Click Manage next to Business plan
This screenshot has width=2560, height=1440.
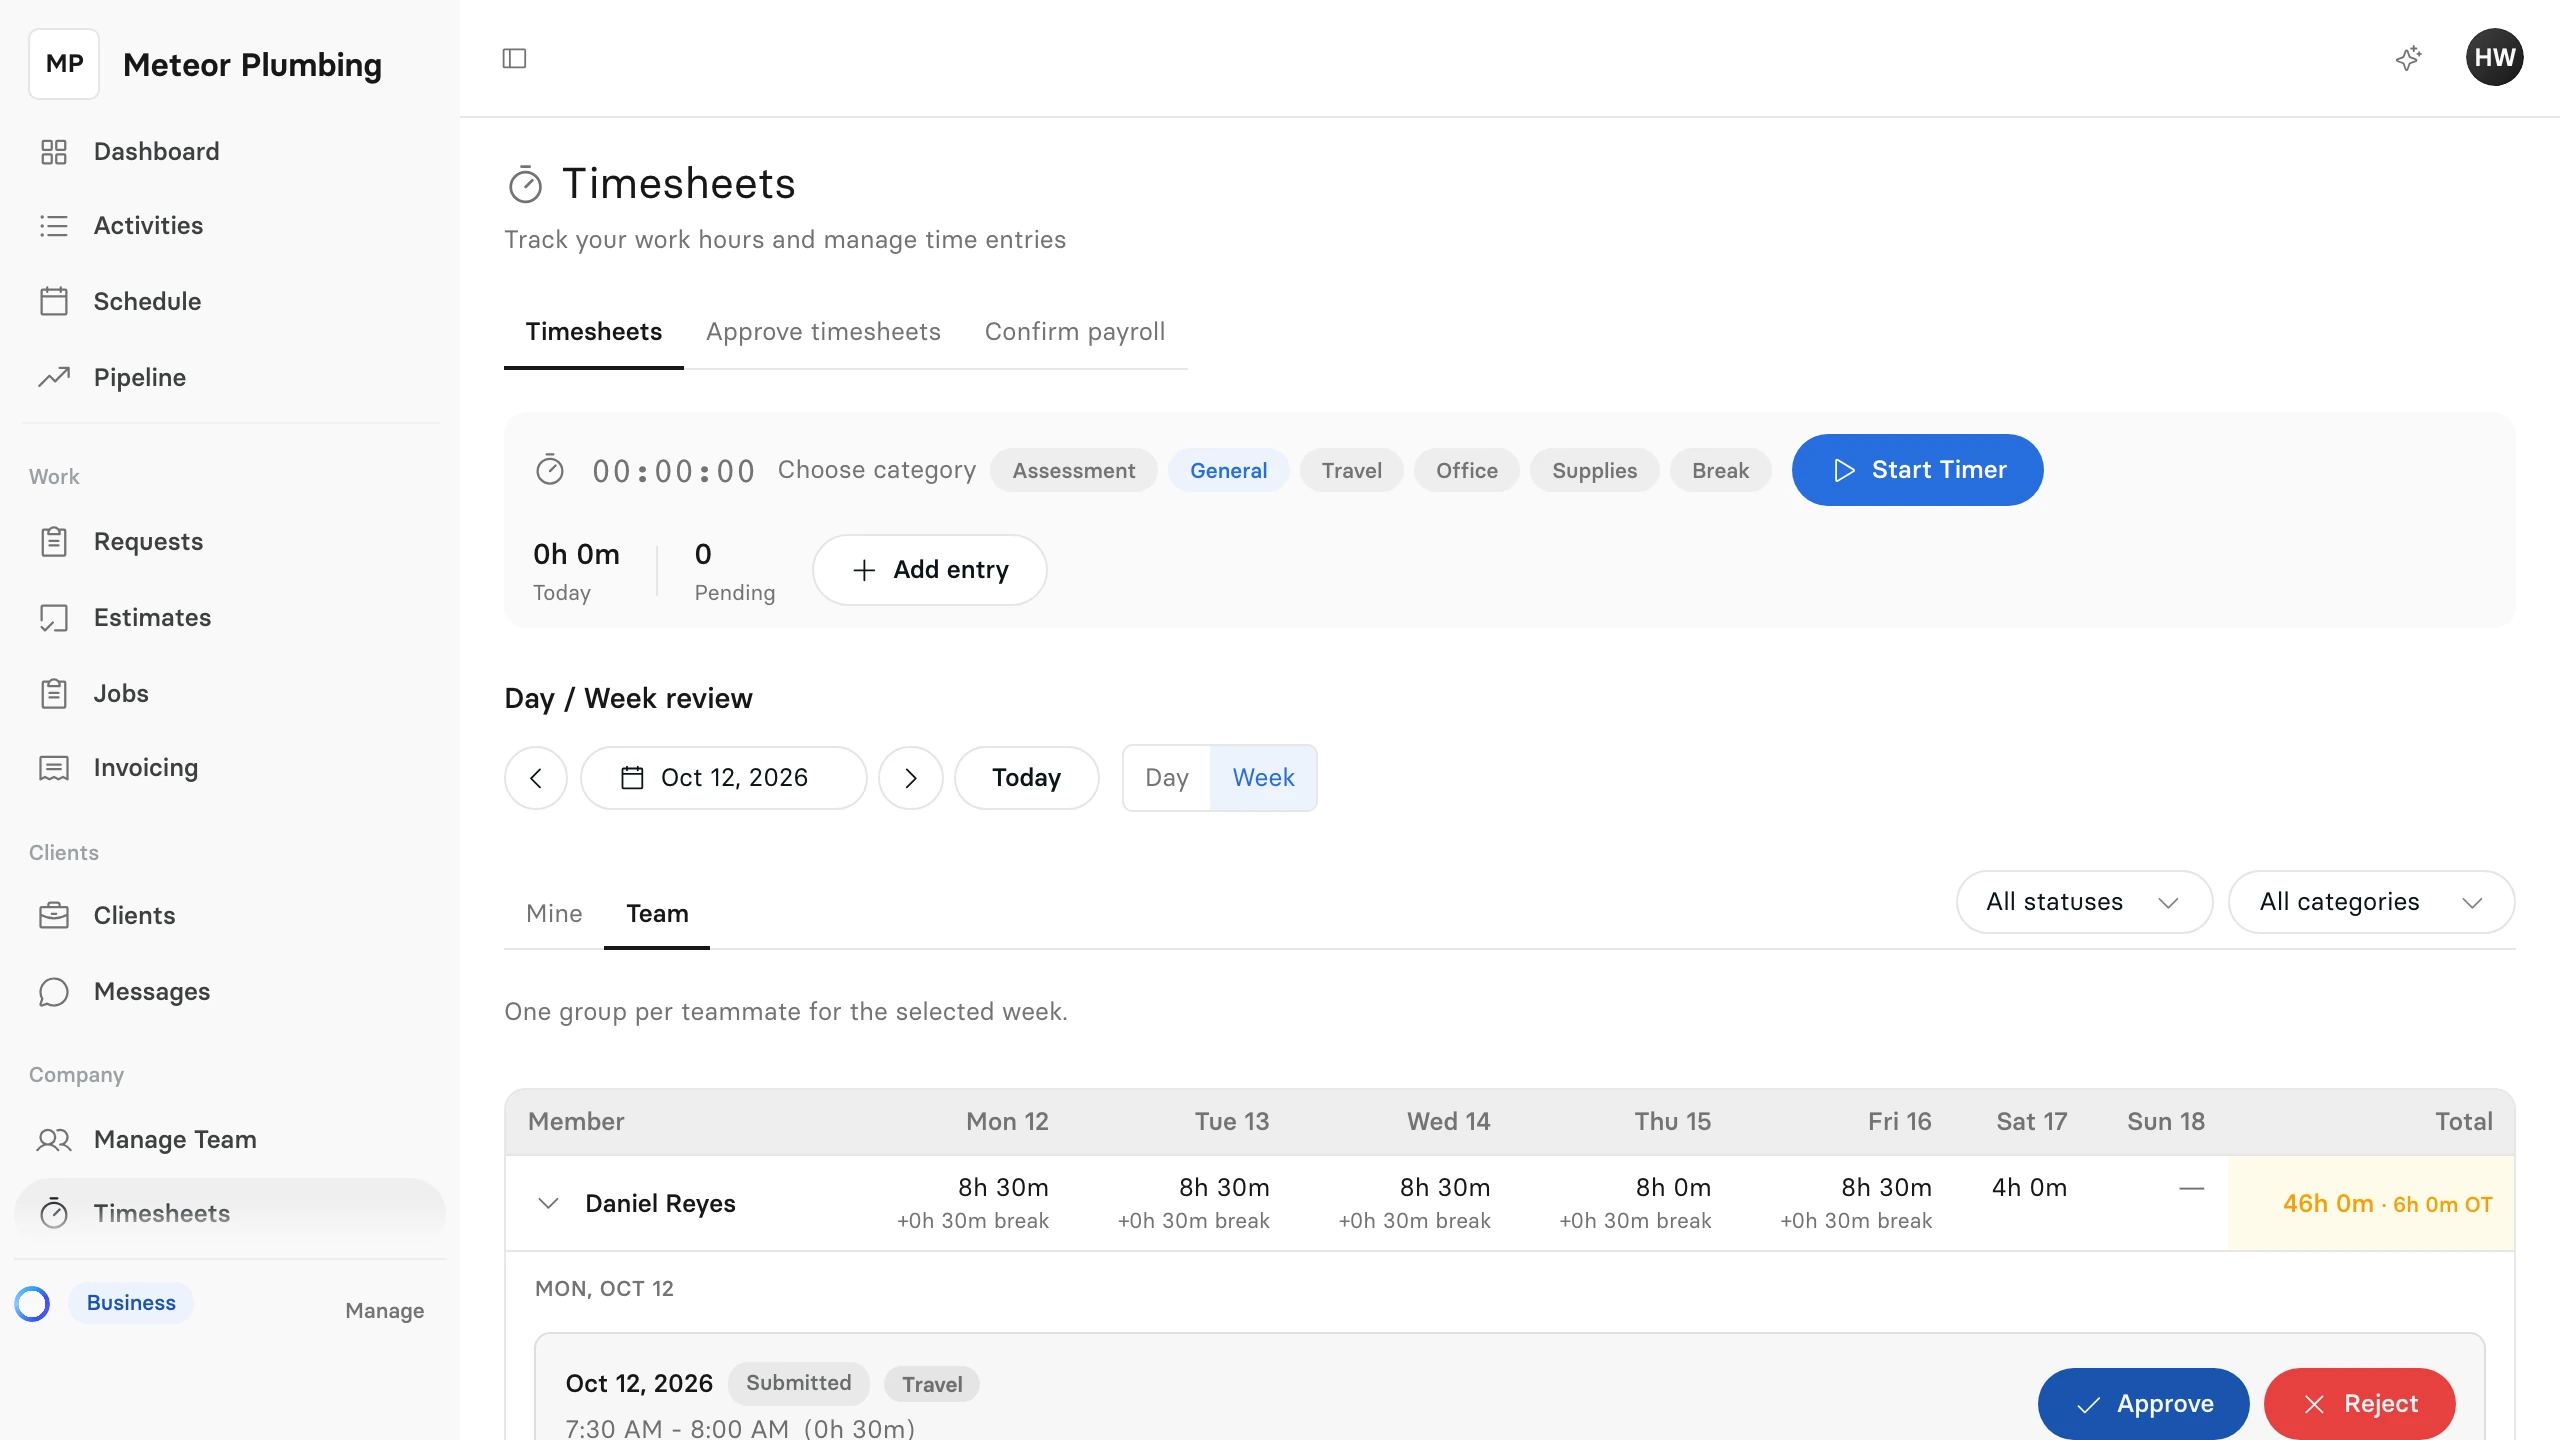tap(384, 1310)
